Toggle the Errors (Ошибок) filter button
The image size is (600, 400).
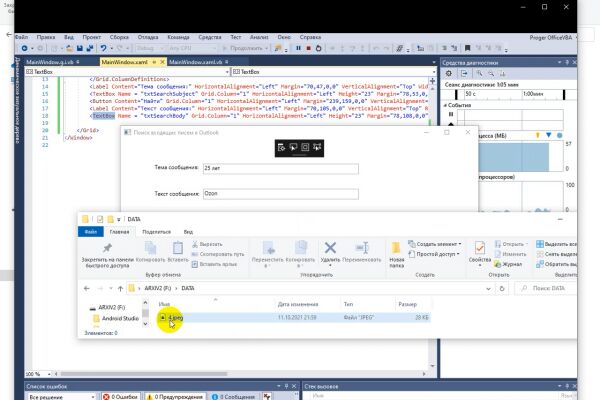121,397
